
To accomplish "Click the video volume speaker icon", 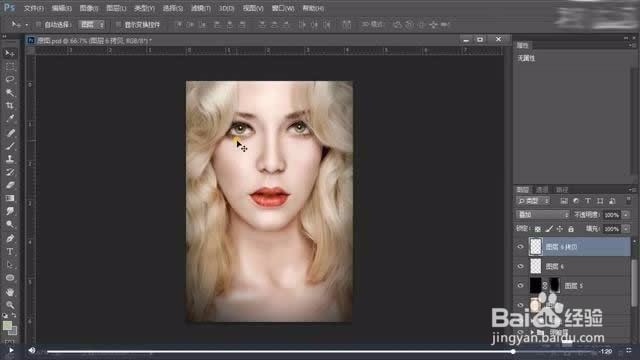I will tap(32, 350).
